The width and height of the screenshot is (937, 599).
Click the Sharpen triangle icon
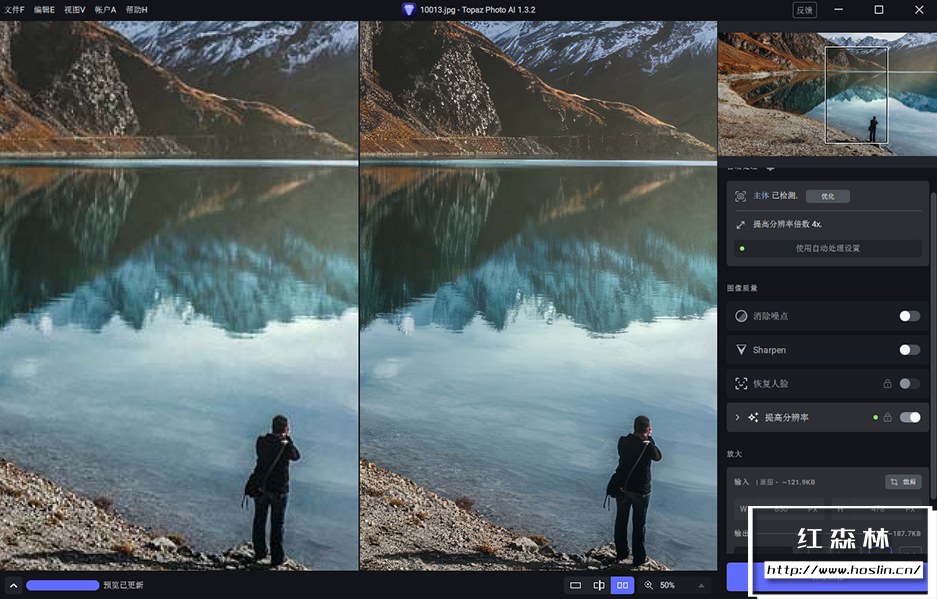[741, 350]
